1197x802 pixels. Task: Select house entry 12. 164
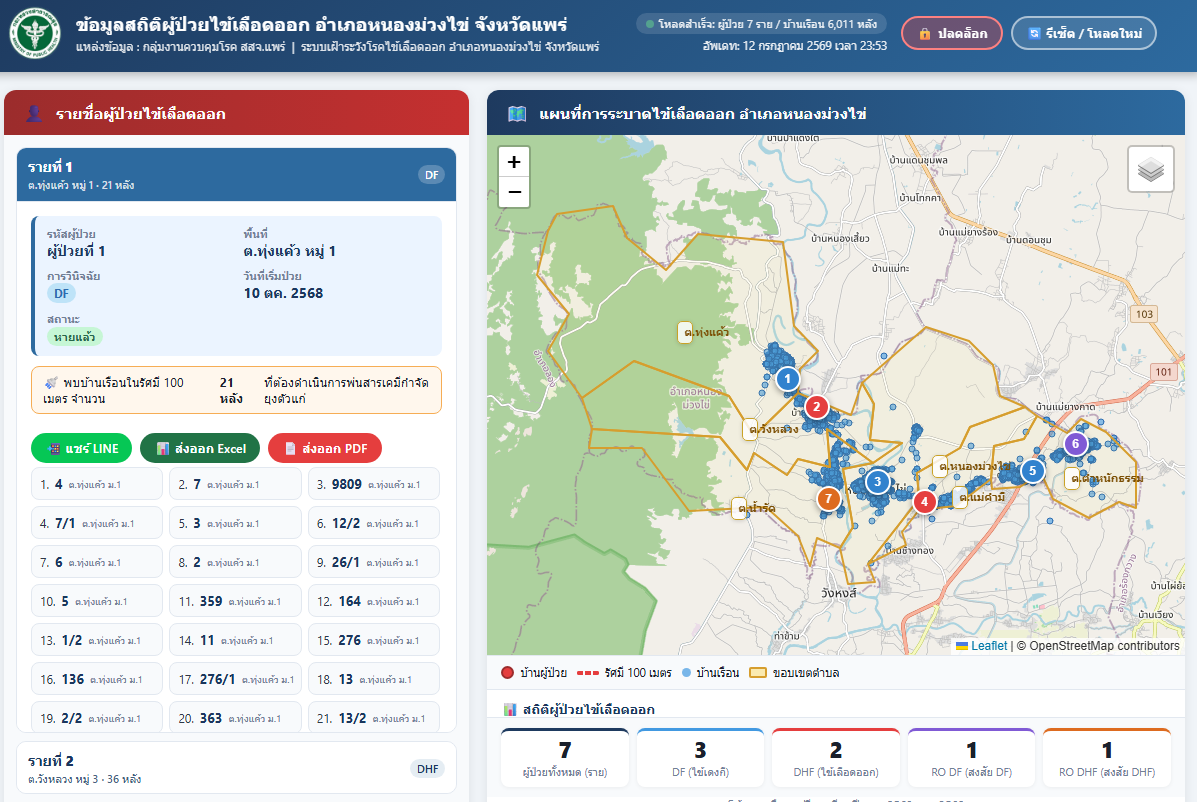pos(374,601)
